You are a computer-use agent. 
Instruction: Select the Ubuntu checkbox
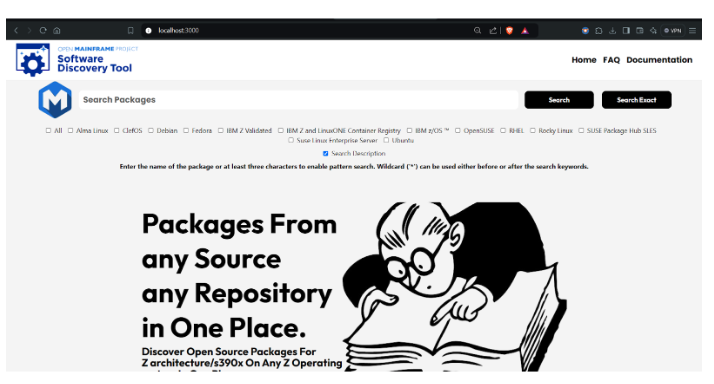click(386, 140)
